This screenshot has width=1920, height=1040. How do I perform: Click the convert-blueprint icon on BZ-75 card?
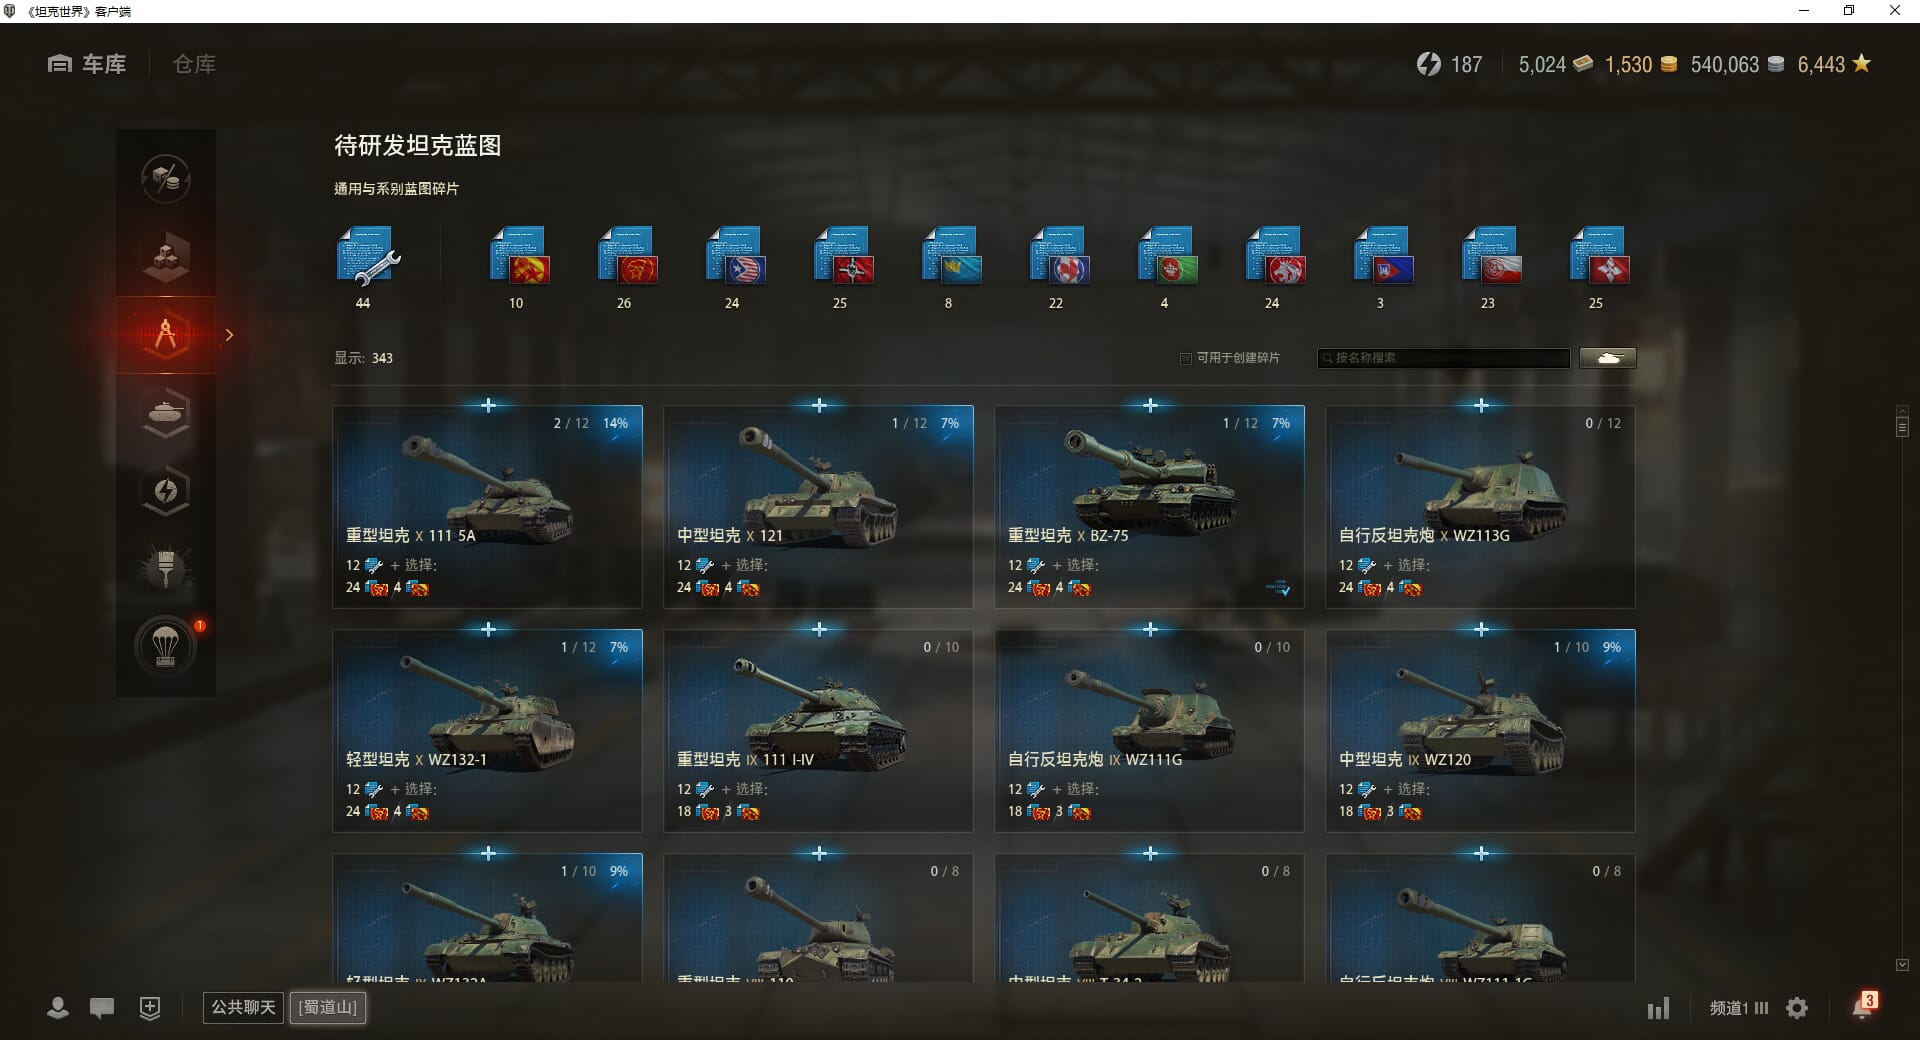click(x=1278, y=588)
